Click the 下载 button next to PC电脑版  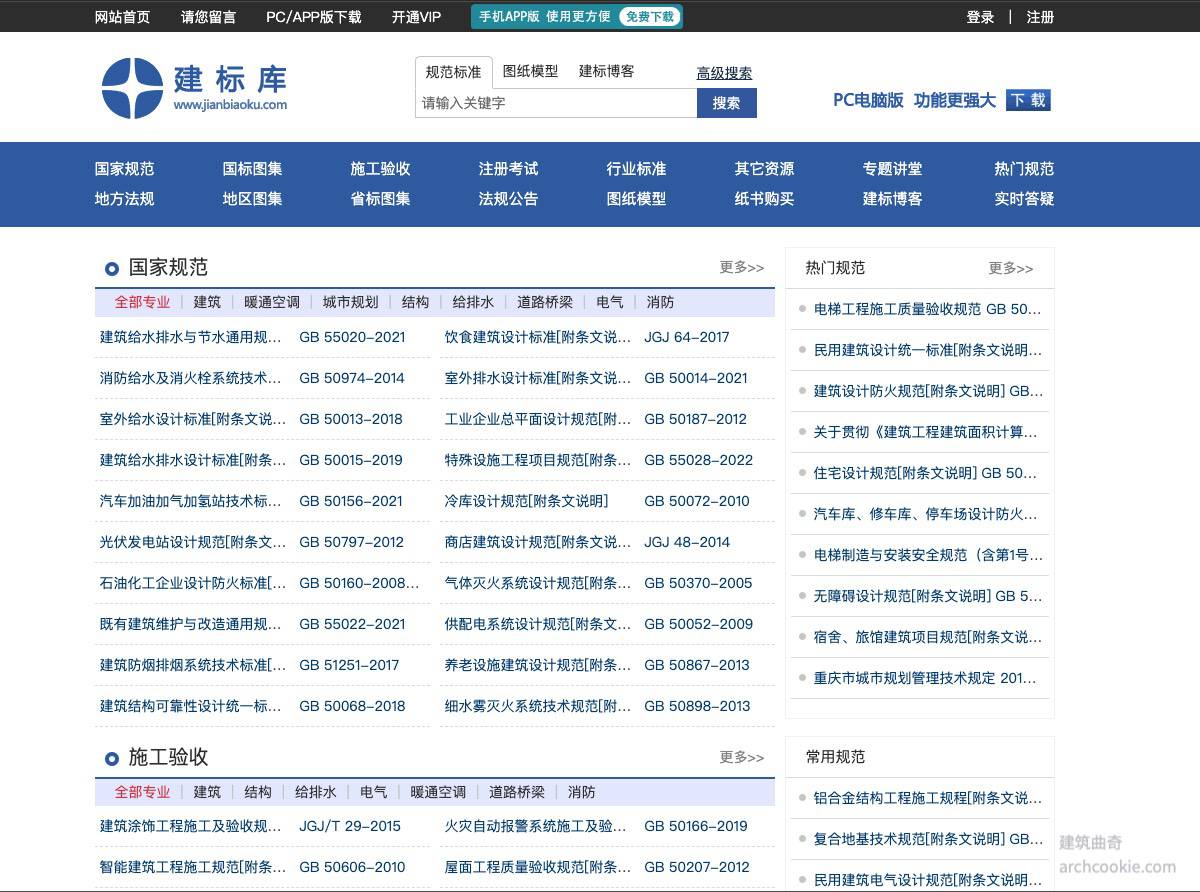(1029, 100)
